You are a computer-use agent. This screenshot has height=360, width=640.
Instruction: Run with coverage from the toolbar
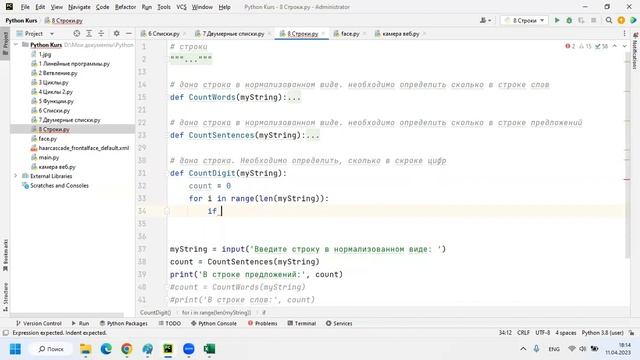581,20
